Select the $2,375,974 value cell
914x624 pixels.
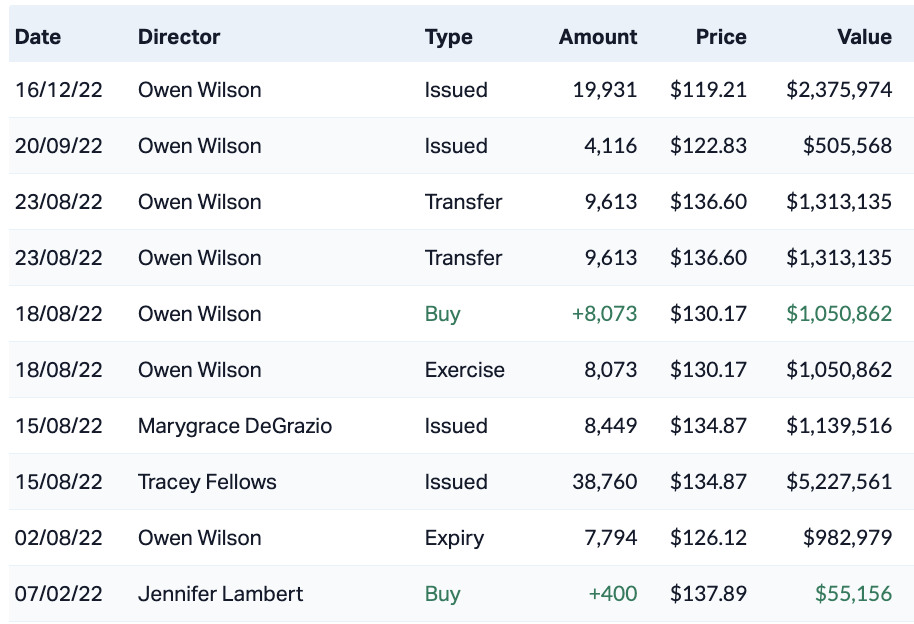[x=839, y=90]
